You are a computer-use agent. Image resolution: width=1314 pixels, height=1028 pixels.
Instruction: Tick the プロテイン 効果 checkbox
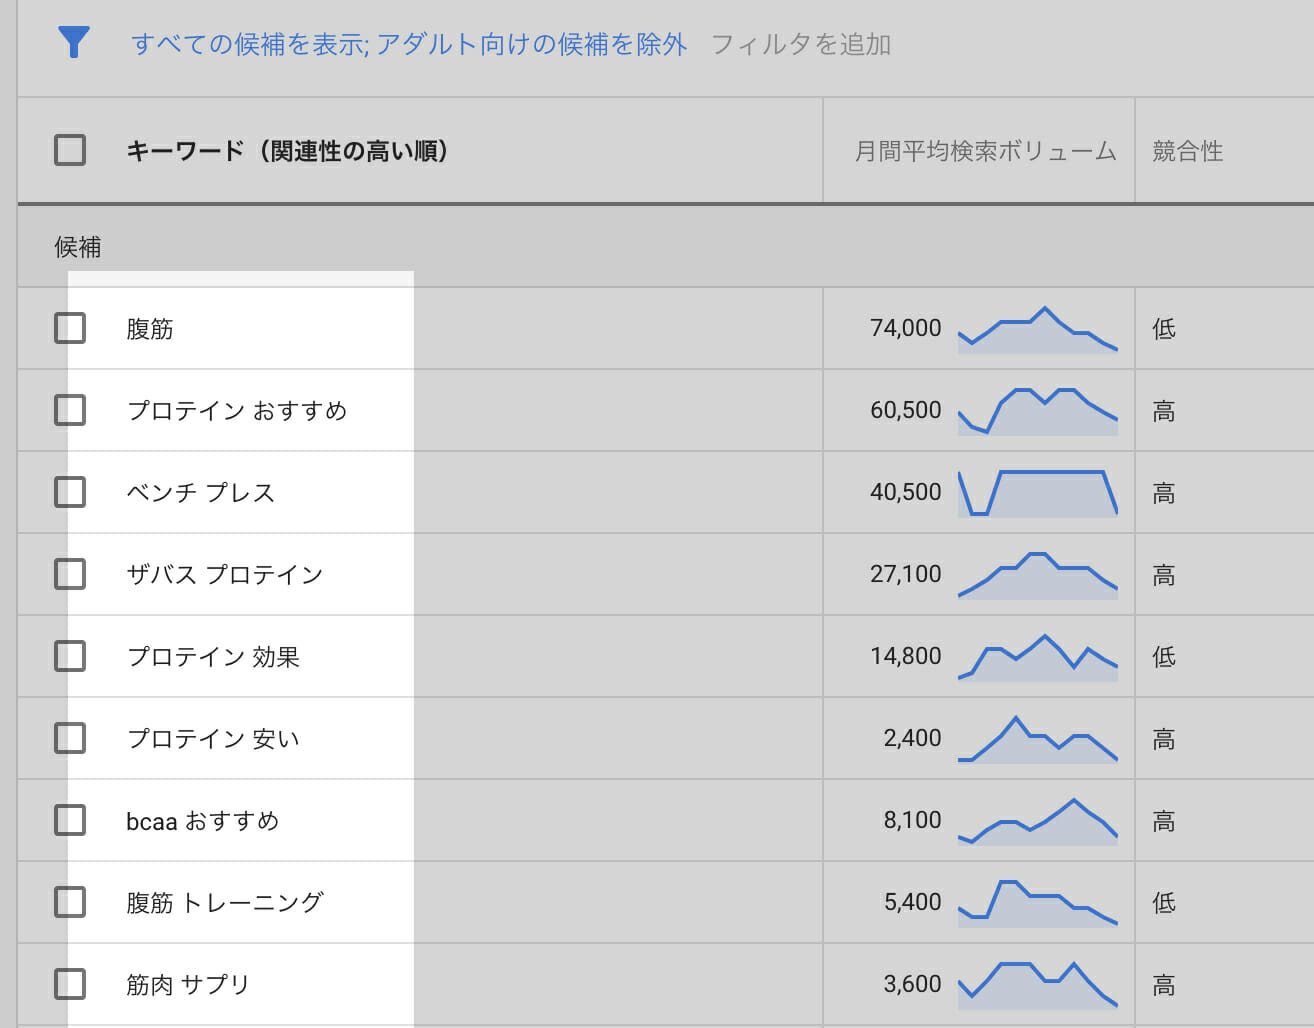(70, 656)
